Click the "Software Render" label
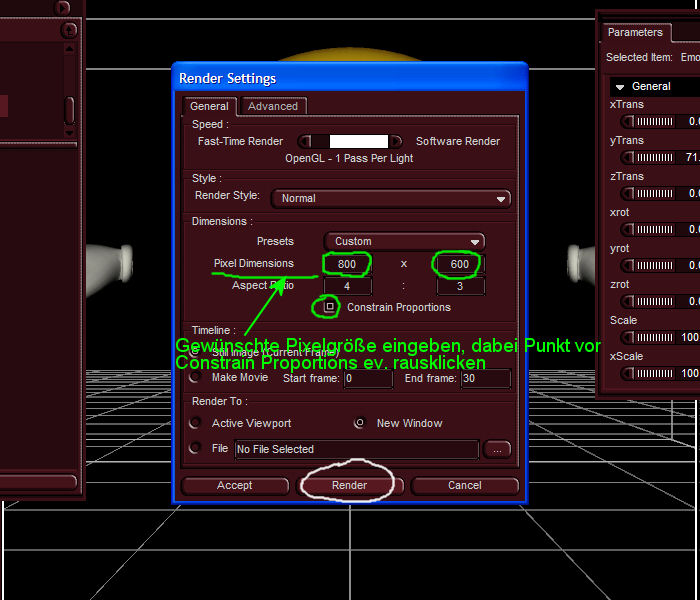The image size is (700, 600). click(458, 142)
